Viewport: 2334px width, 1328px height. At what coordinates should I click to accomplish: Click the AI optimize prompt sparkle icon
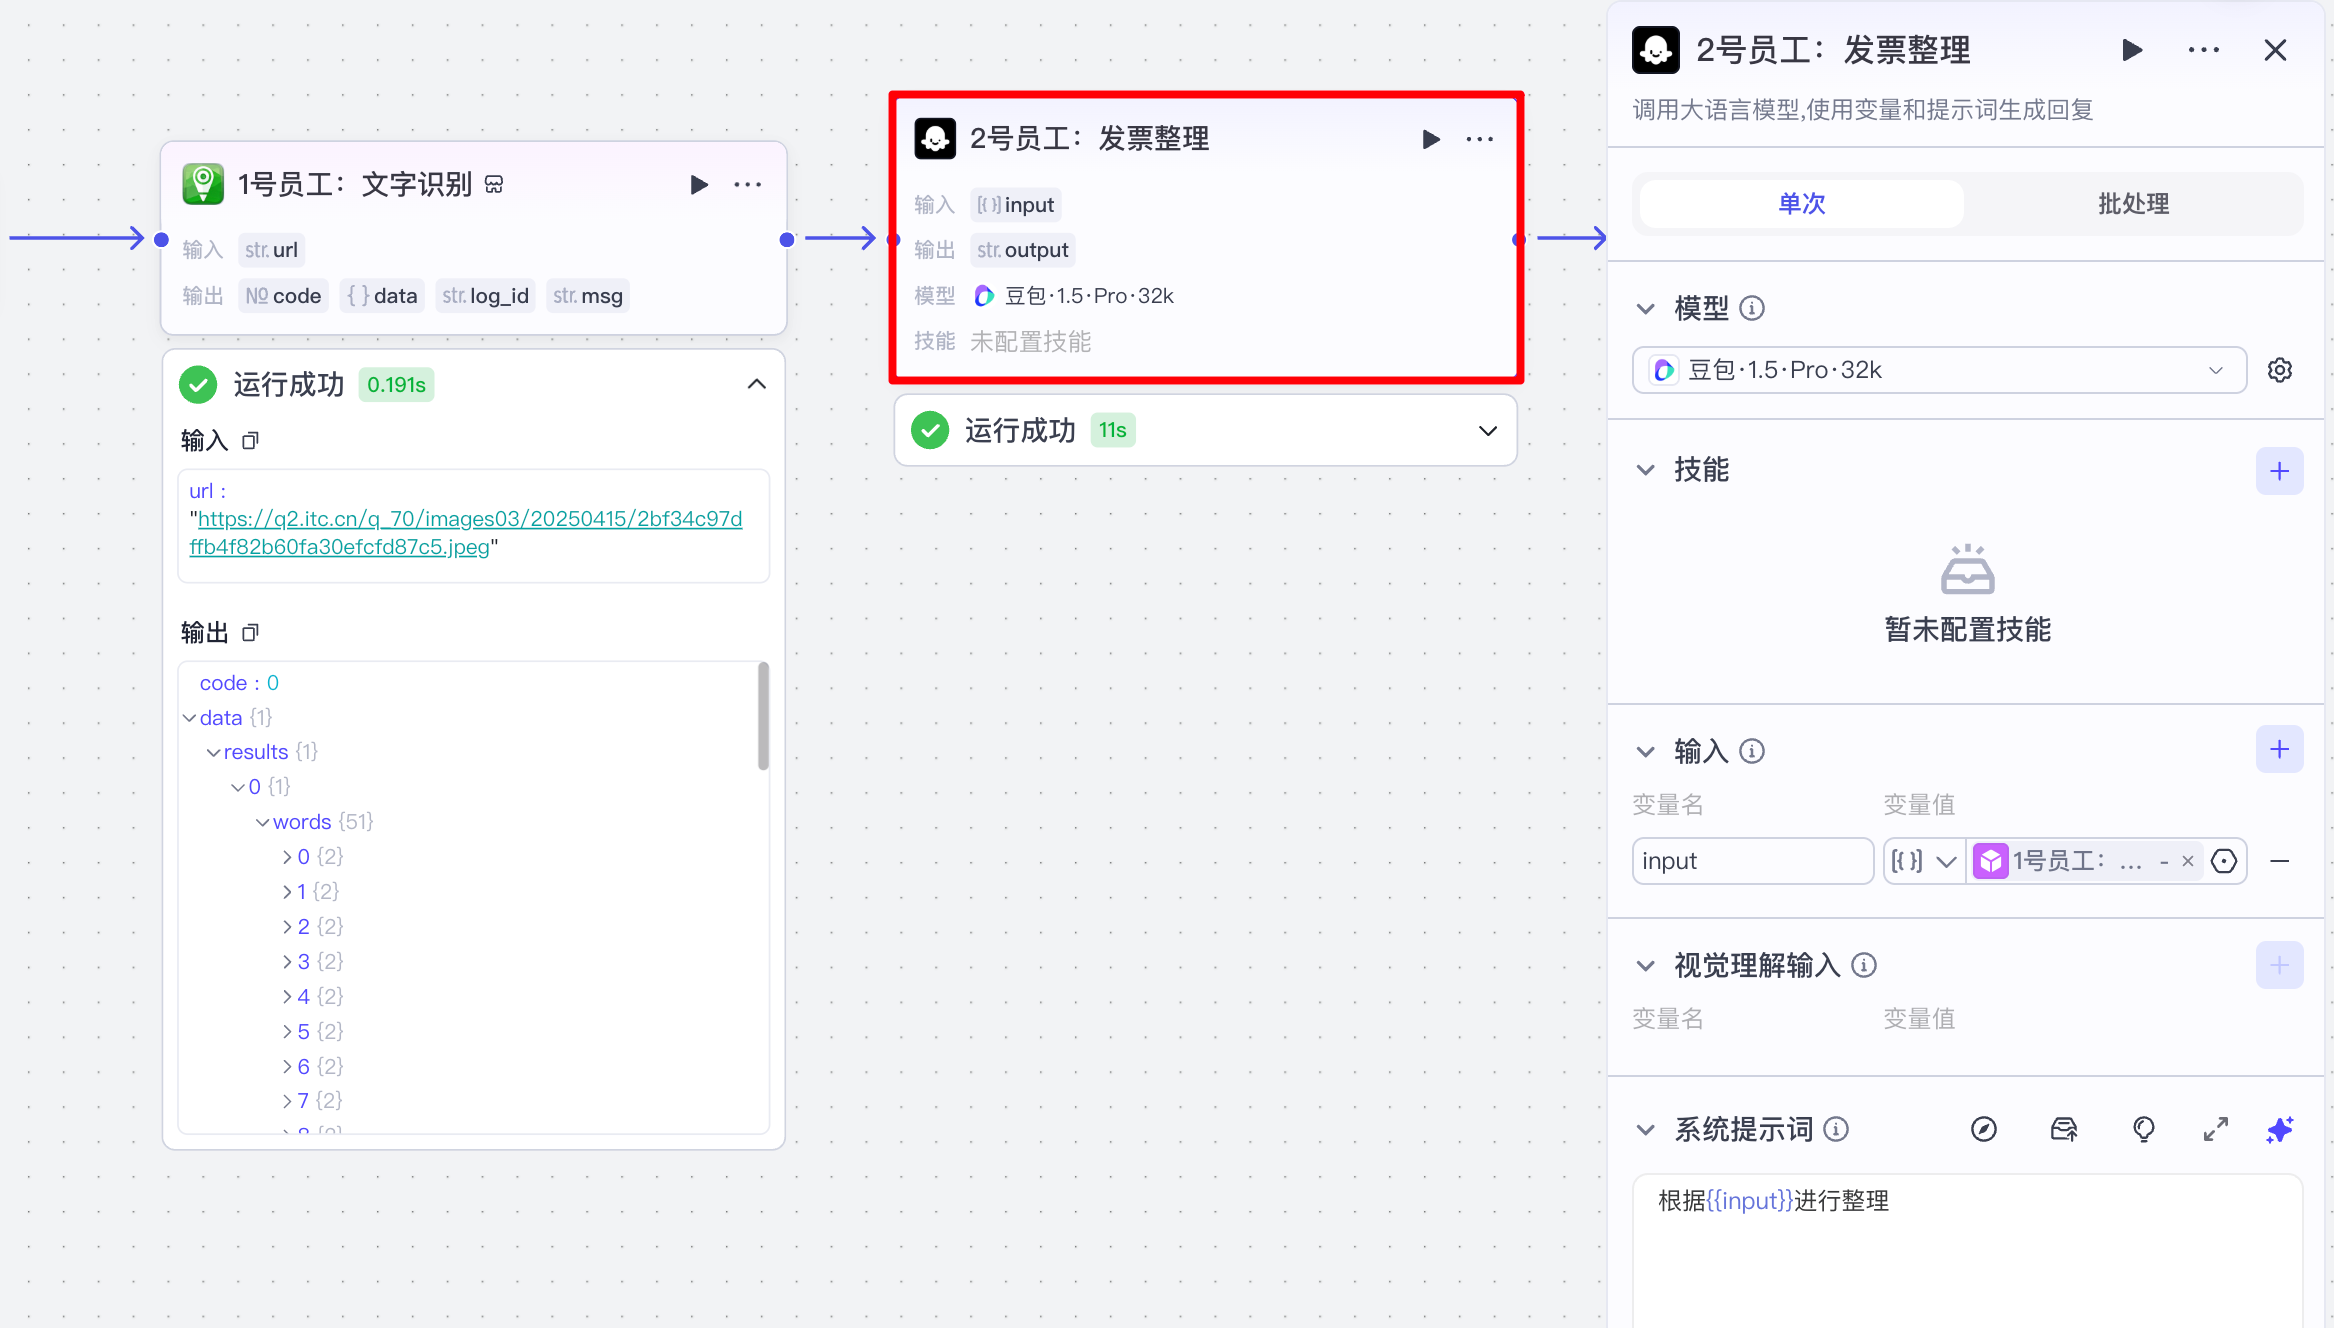(2279, 1130)
